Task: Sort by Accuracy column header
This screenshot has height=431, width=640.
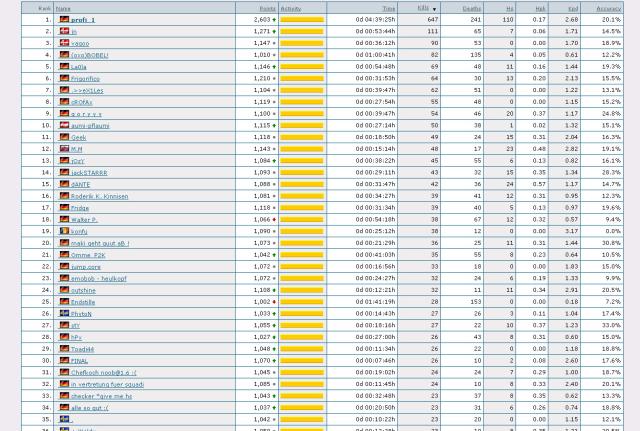Action: coord(608,8)
